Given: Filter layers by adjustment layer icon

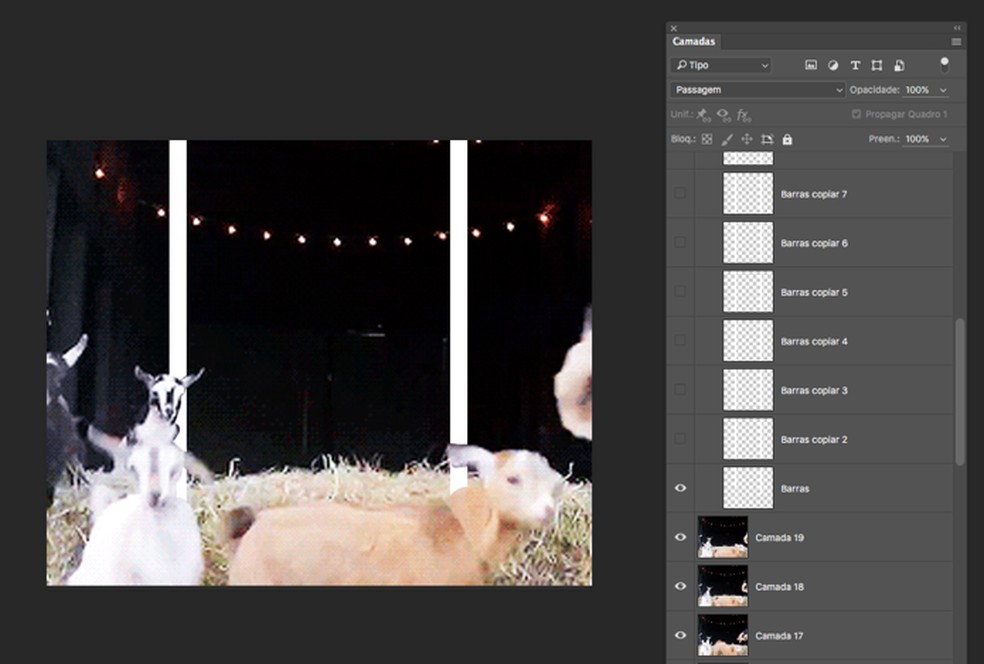Looking at the screenshot, I should (x=833, y=65).
